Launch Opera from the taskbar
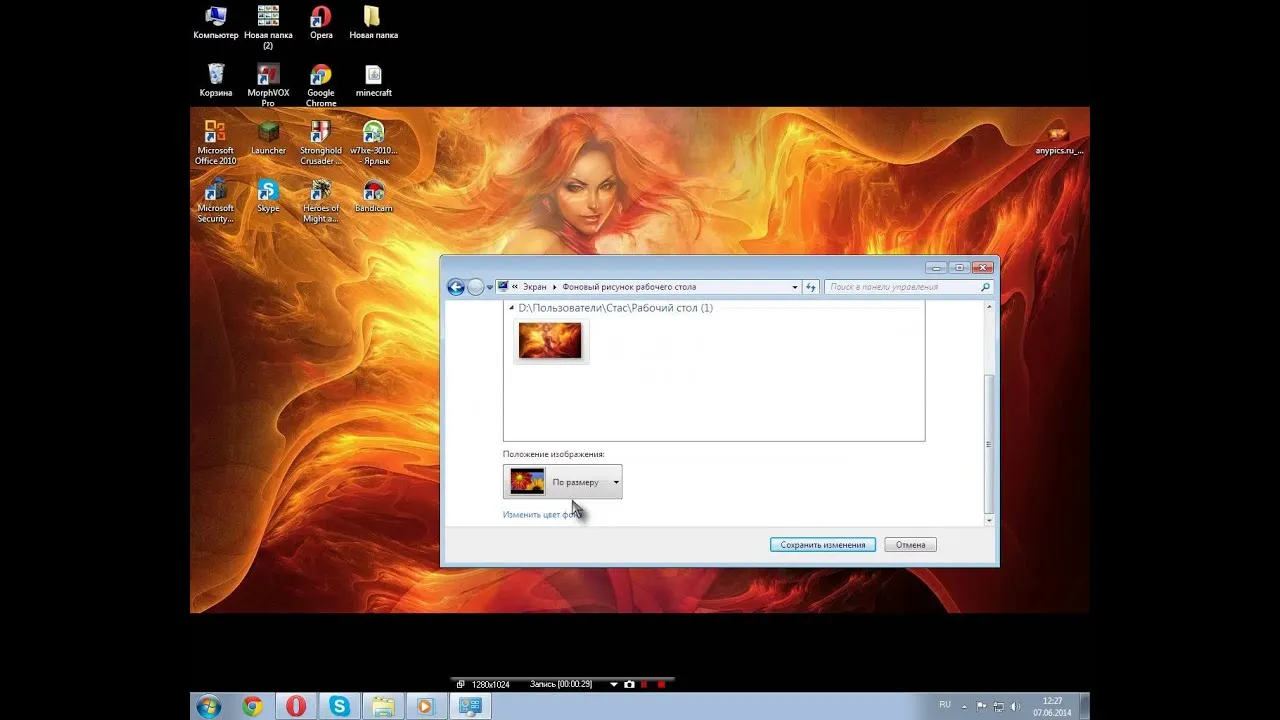The height and width of the screenshot is (720, 1280). pos(296,706)
